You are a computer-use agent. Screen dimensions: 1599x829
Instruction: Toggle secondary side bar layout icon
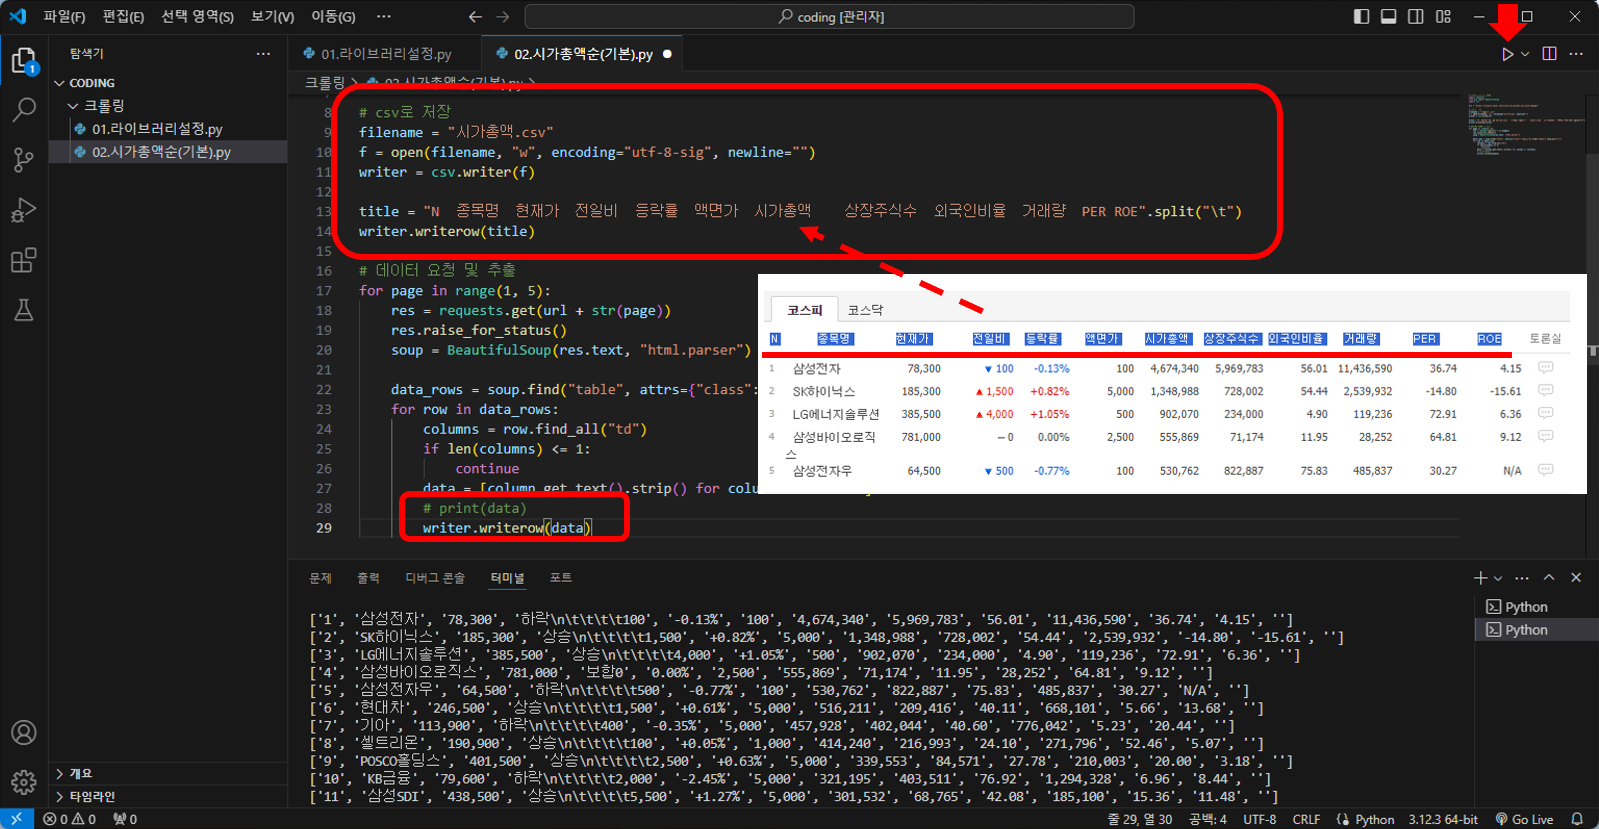tap(1415, 17)
